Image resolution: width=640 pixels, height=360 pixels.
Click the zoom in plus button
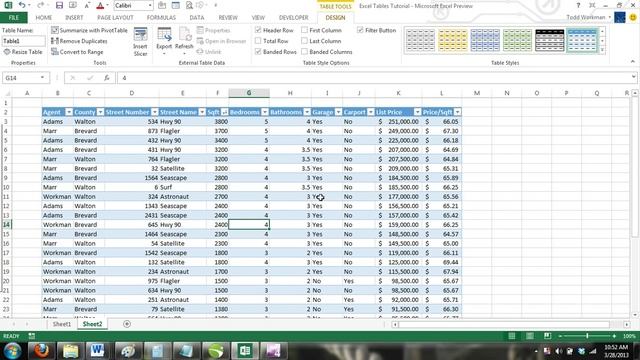point(614,336)
